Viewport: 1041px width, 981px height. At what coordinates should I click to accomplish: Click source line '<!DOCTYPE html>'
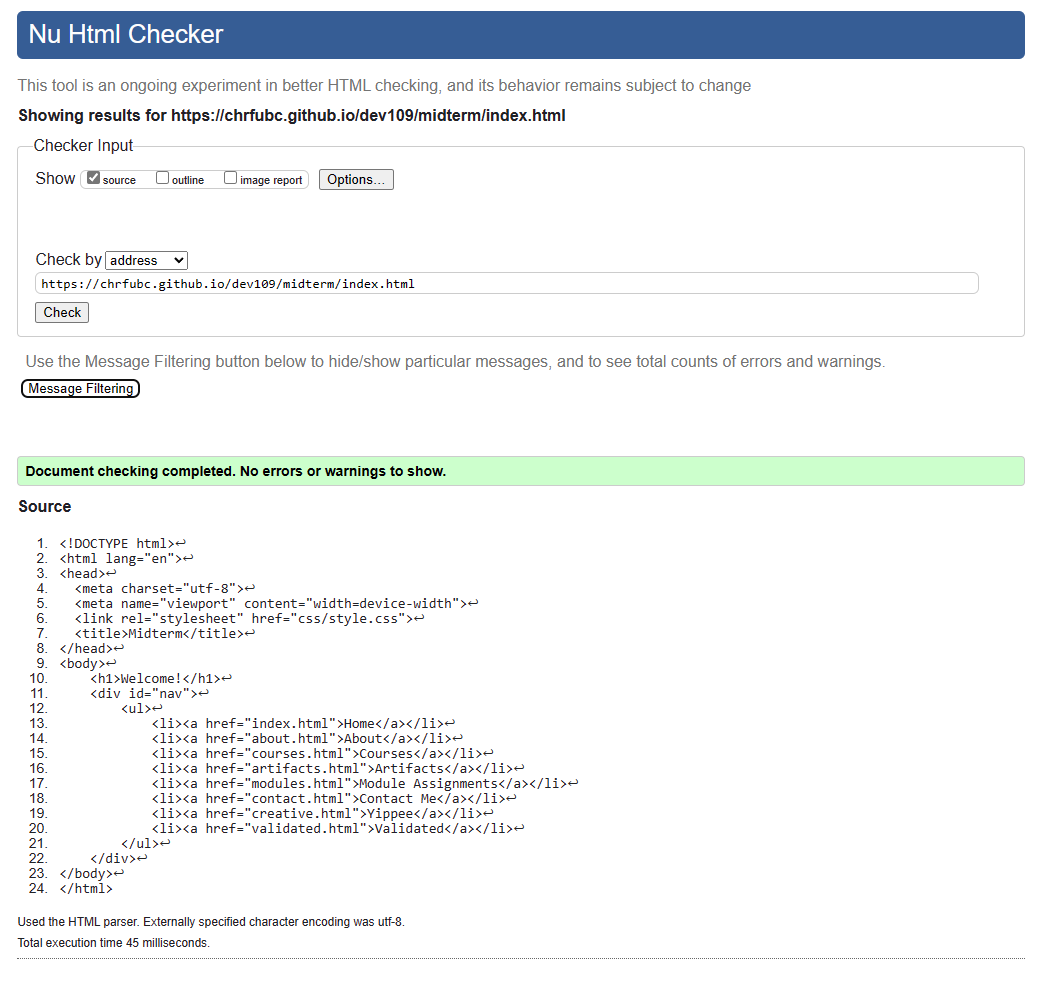tap(123, 544)
